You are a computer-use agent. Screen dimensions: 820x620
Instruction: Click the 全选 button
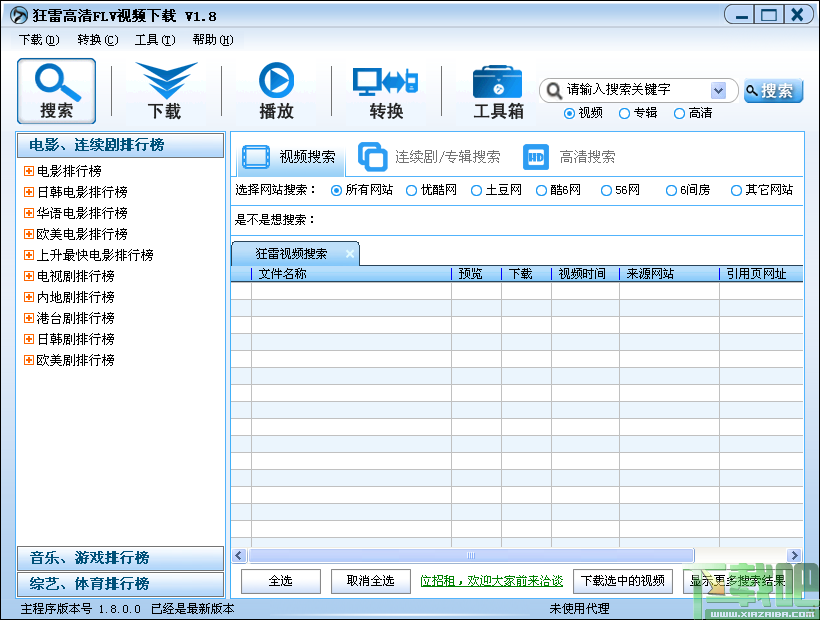coord(281,581)
